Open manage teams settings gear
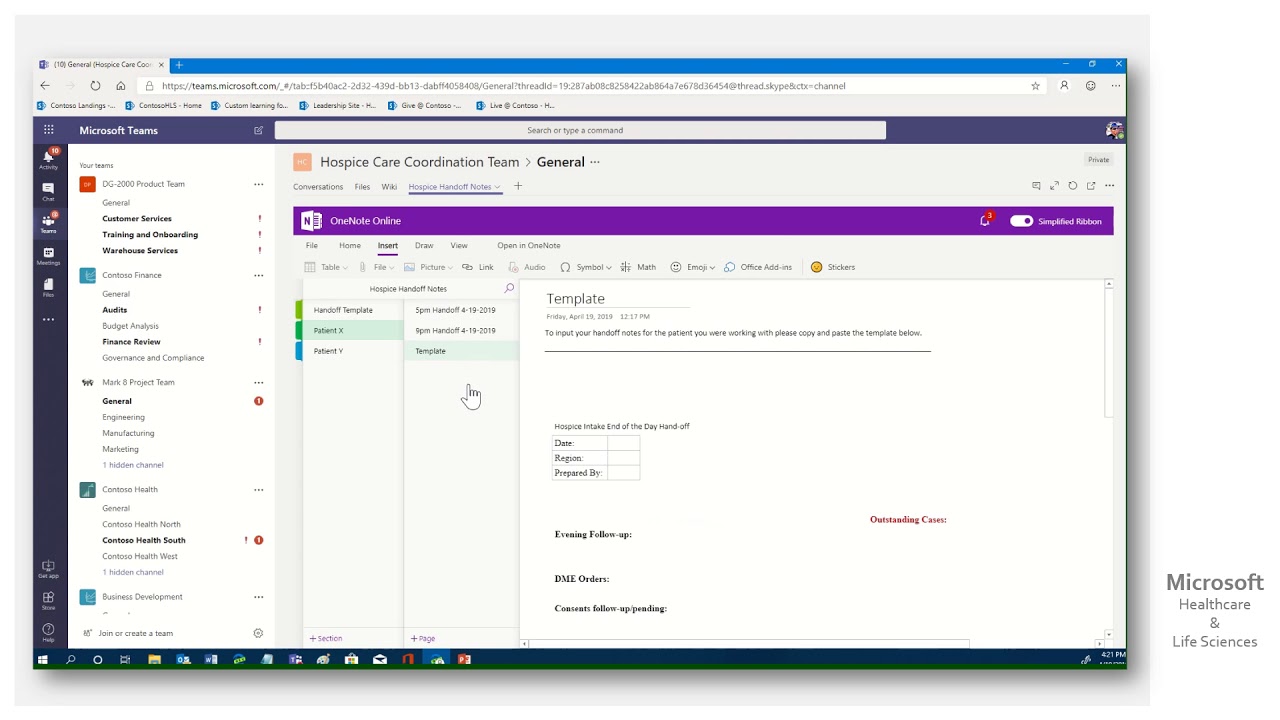Image resolution: width=1280 pixels, height=720 pixels. (x=258, y=633)
